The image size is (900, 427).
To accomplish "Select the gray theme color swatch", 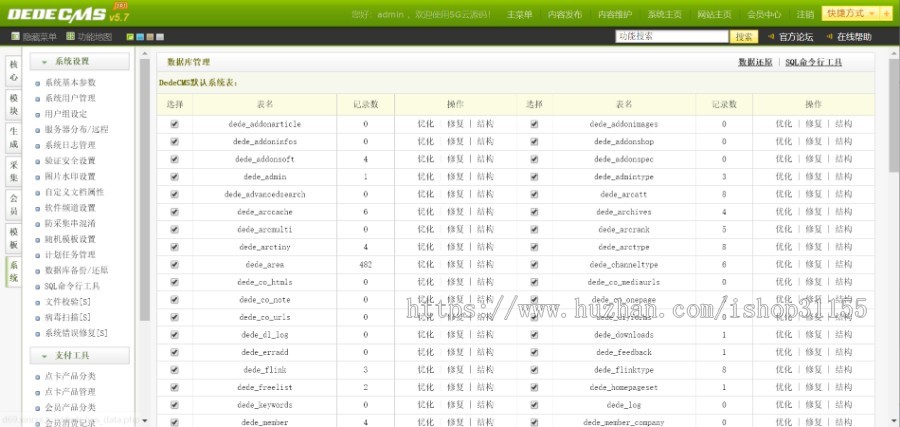I will (160, 37).
